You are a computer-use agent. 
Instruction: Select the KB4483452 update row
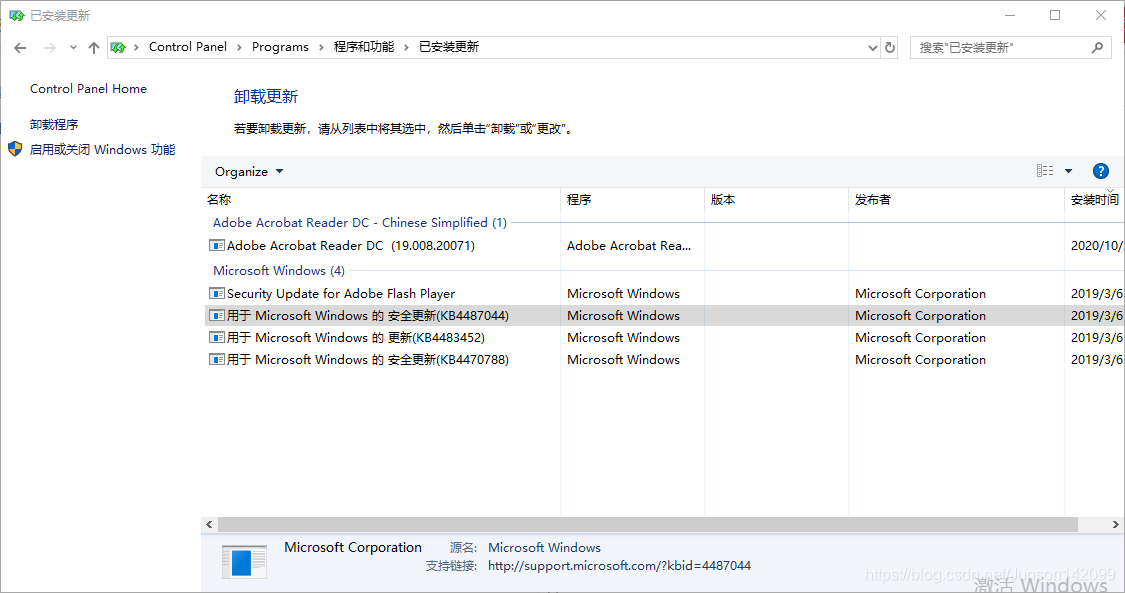pos(664,338)
